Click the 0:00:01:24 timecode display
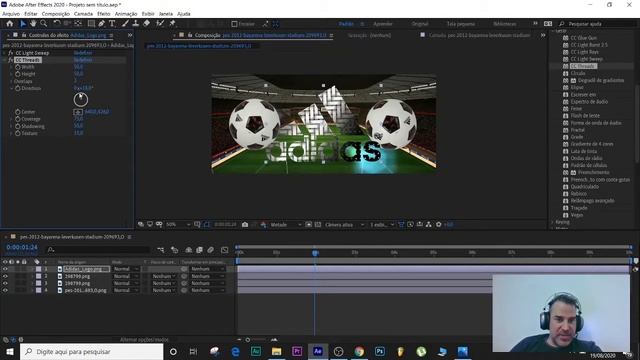This screenshot has height=360, width=640. tap(22, 247)
